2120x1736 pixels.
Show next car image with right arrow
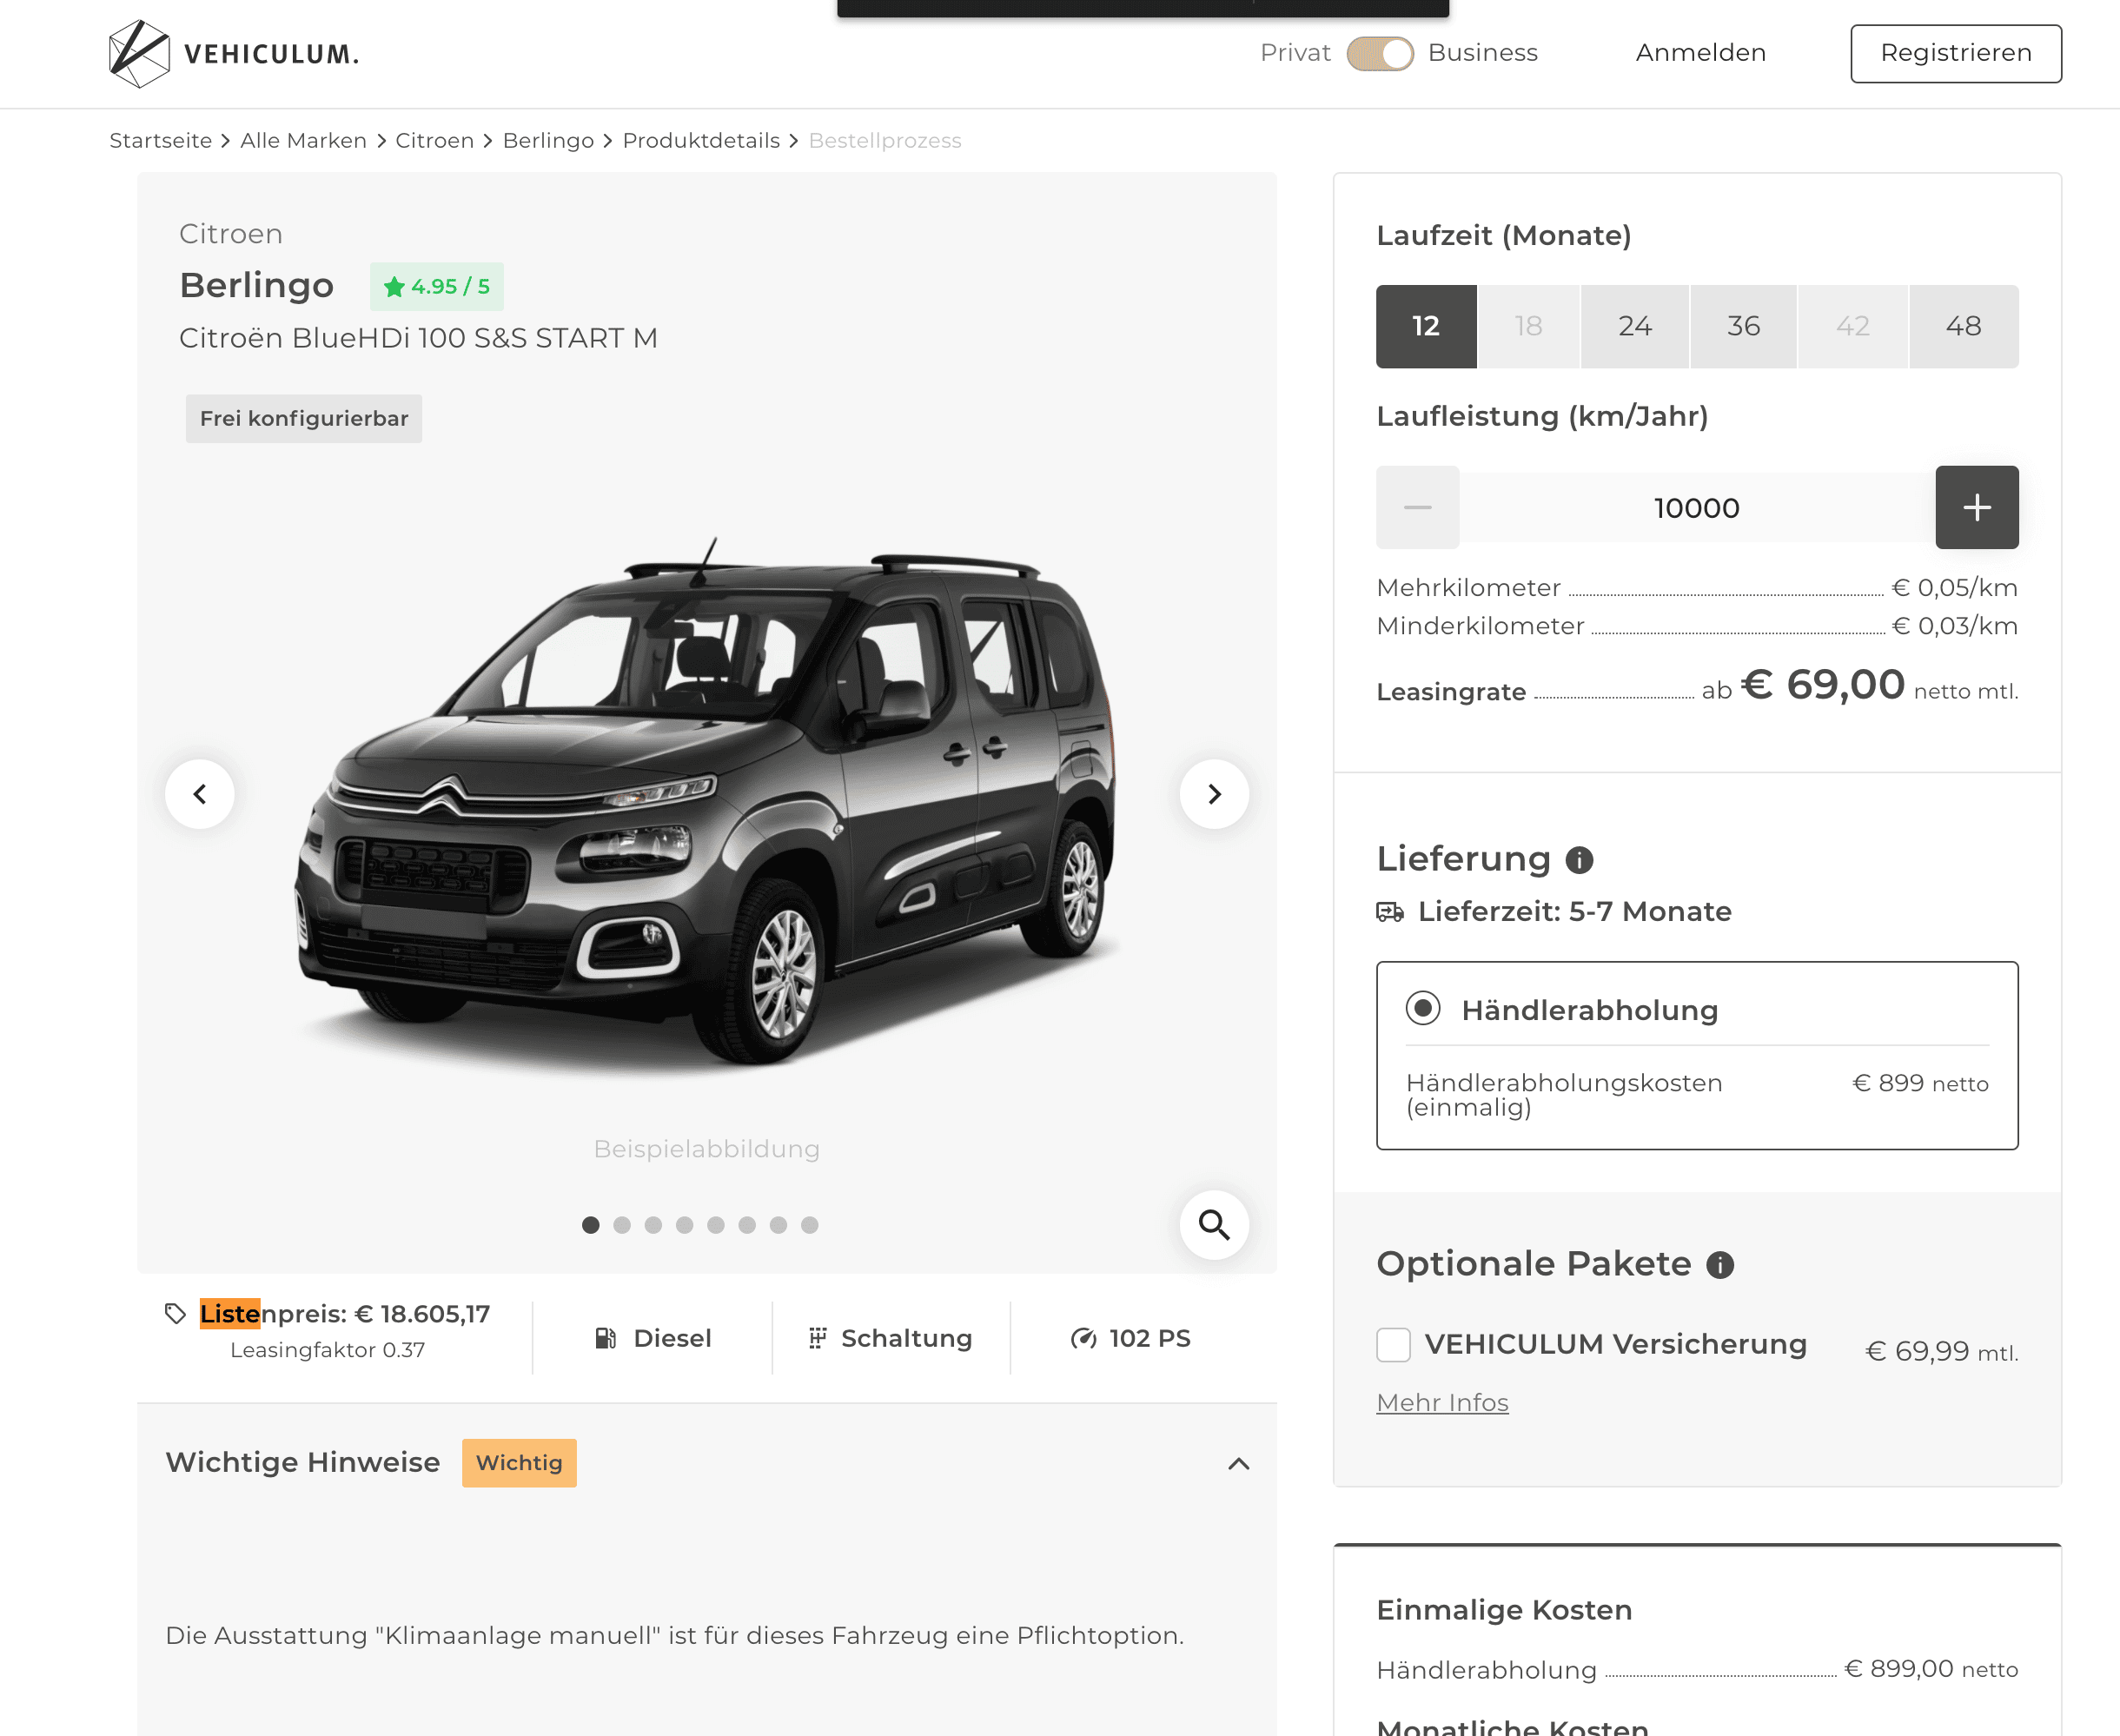1214,794
